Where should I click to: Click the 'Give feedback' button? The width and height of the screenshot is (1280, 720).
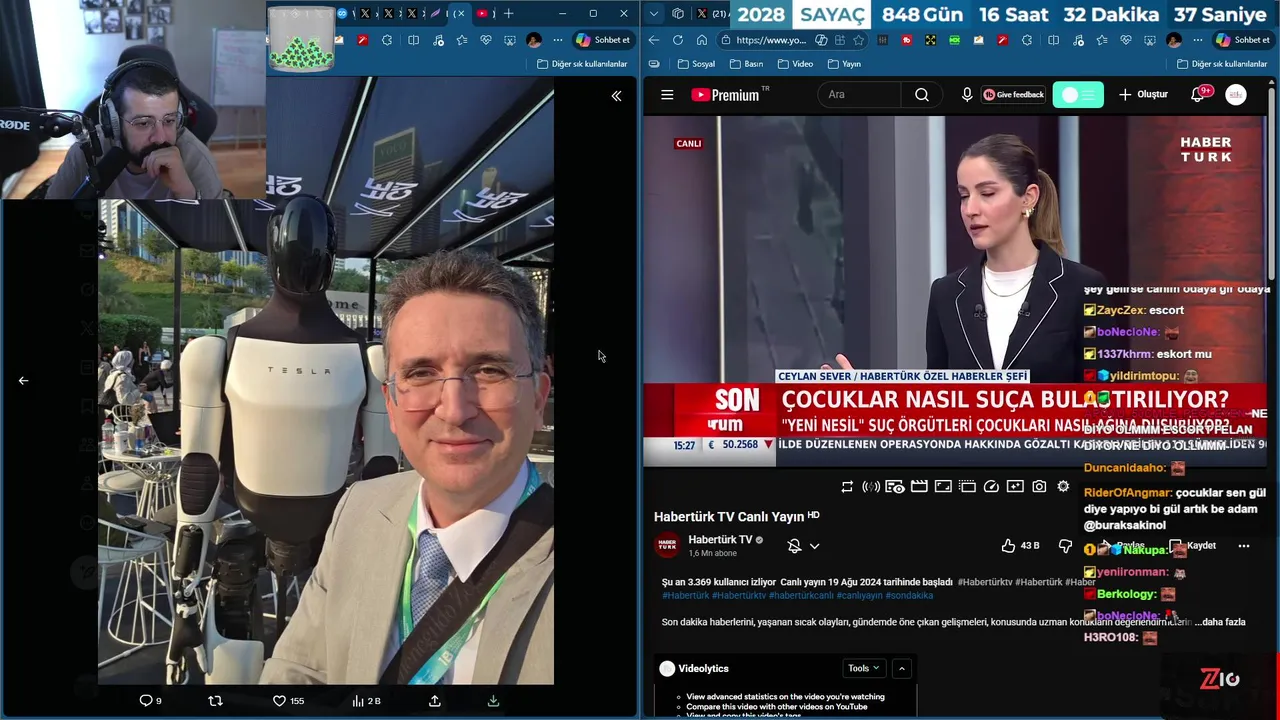coord(1014,95)
